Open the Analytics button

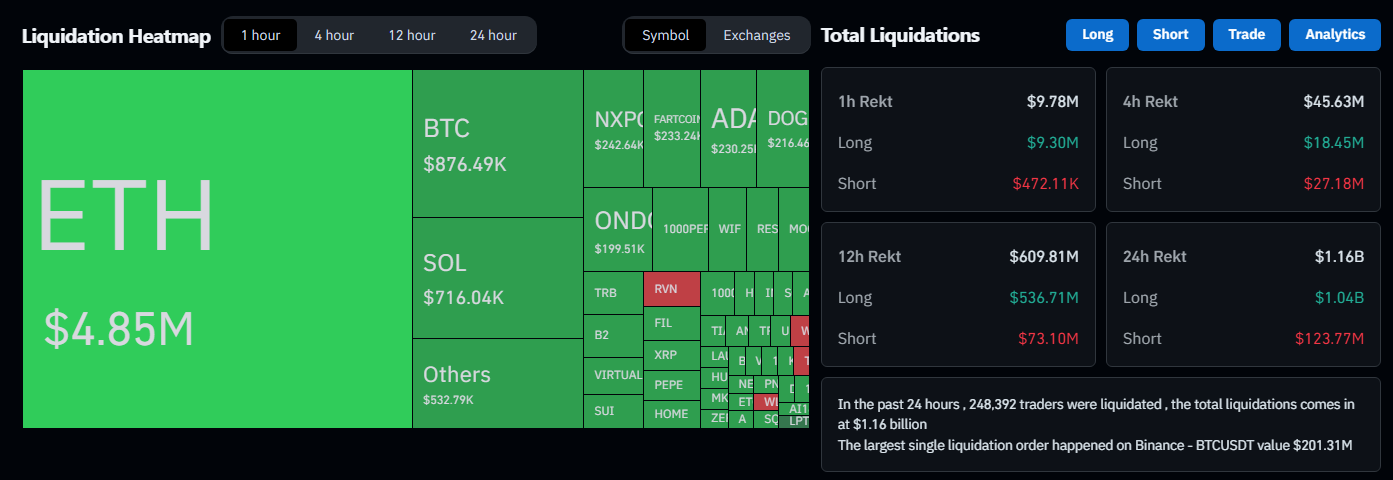click(x=1334, y=34)
